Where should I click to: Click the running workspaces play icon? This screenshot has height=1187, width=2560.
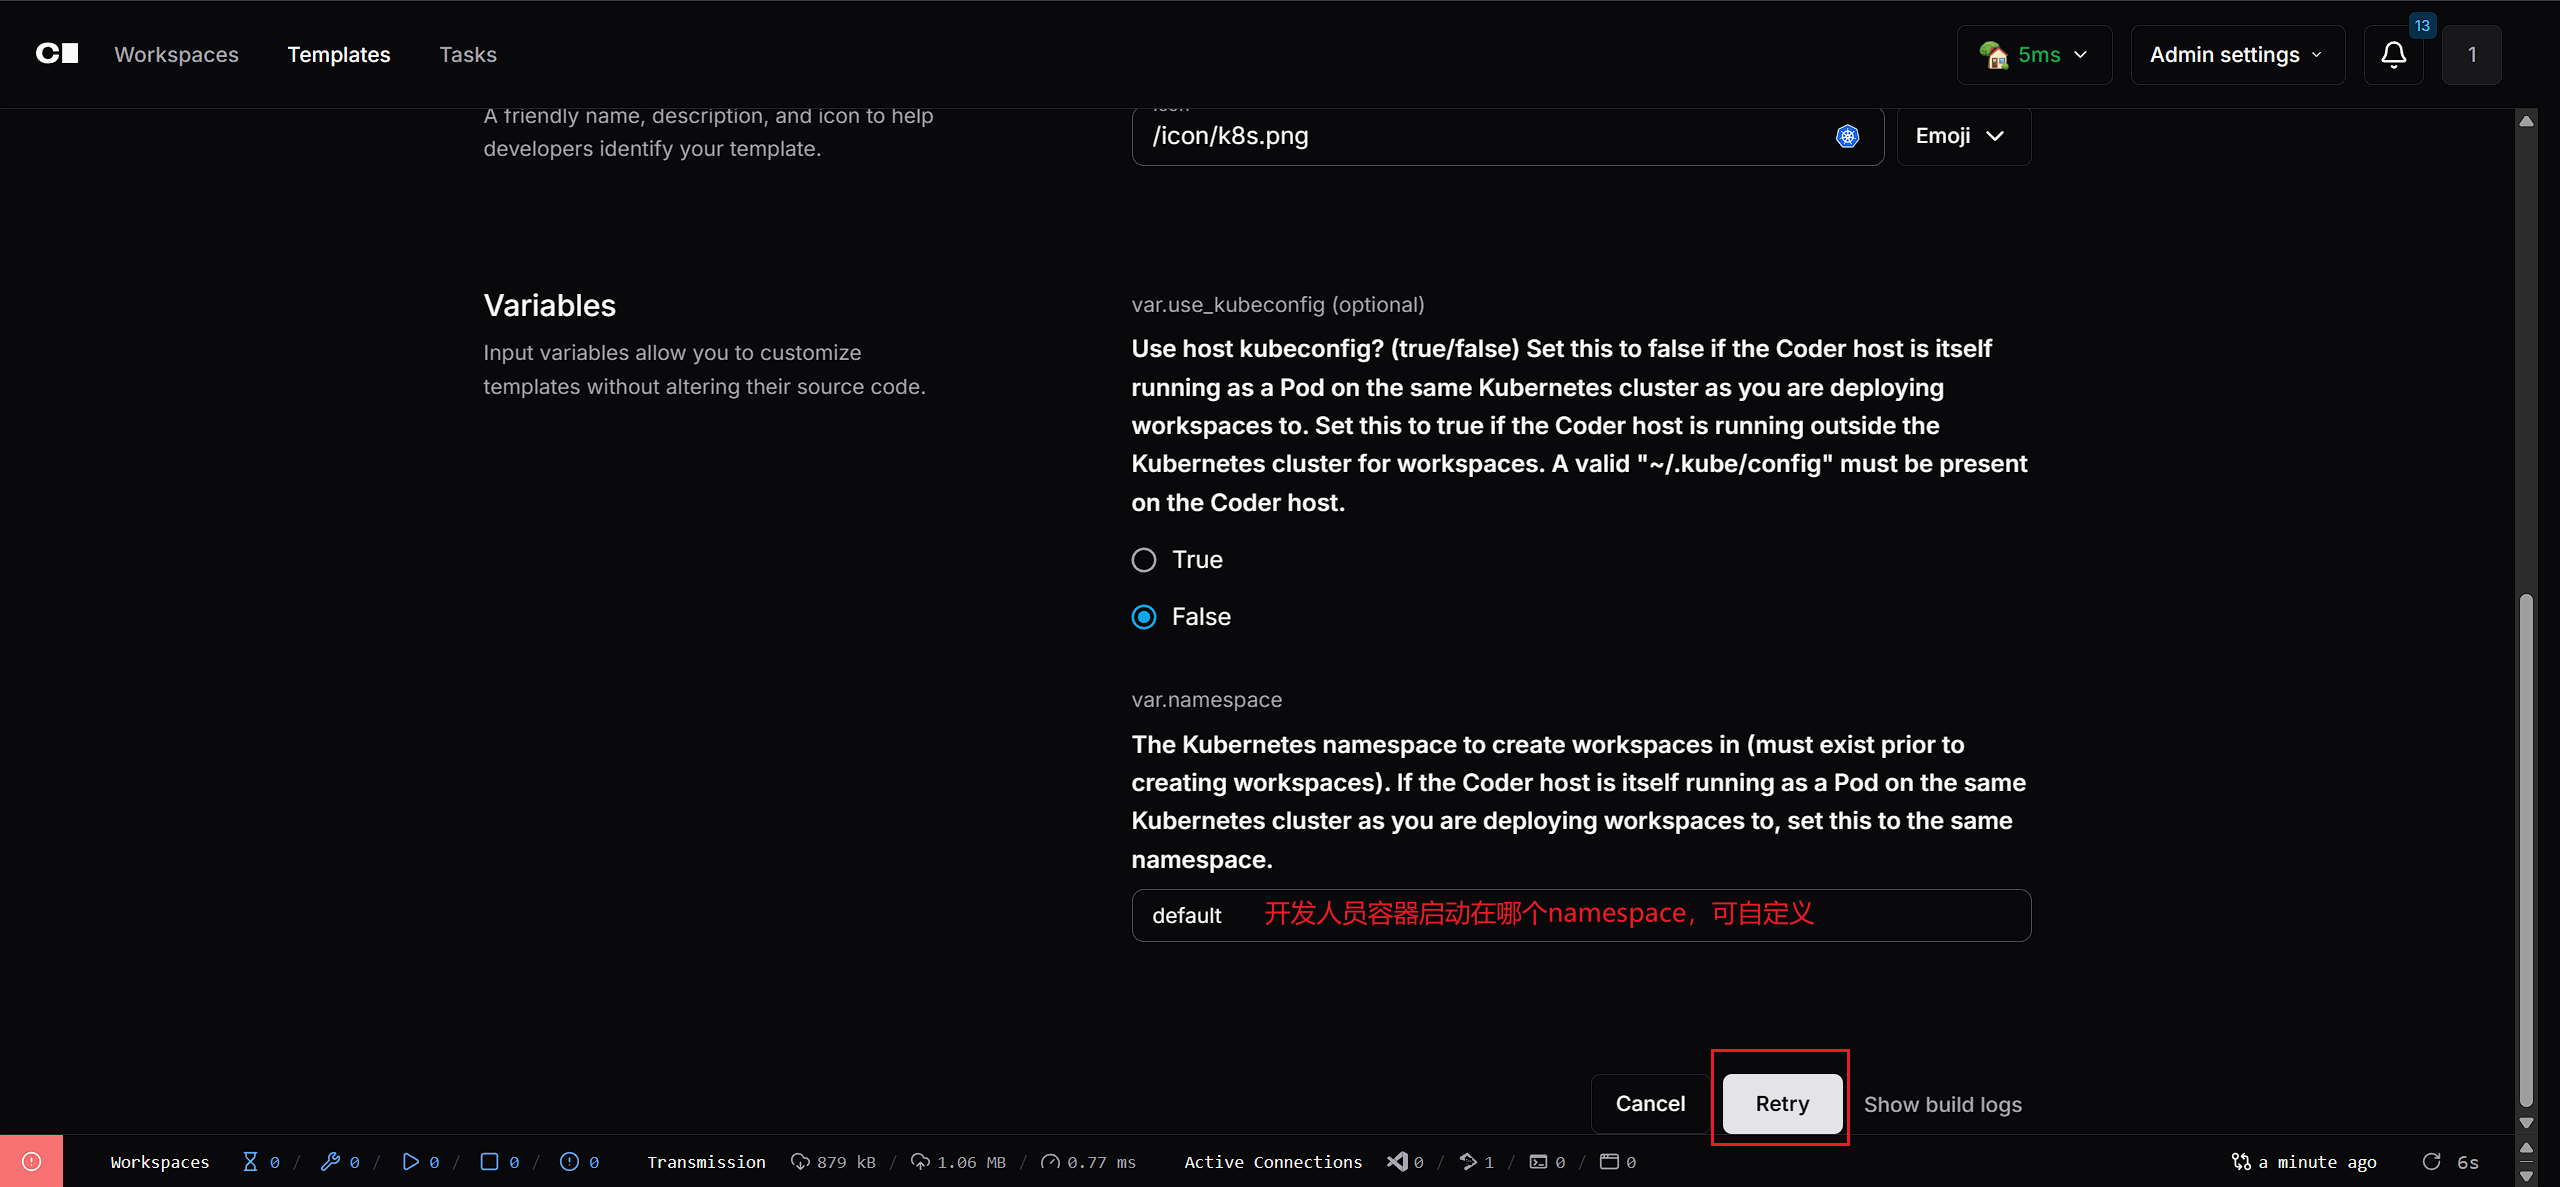[410, 1161]
